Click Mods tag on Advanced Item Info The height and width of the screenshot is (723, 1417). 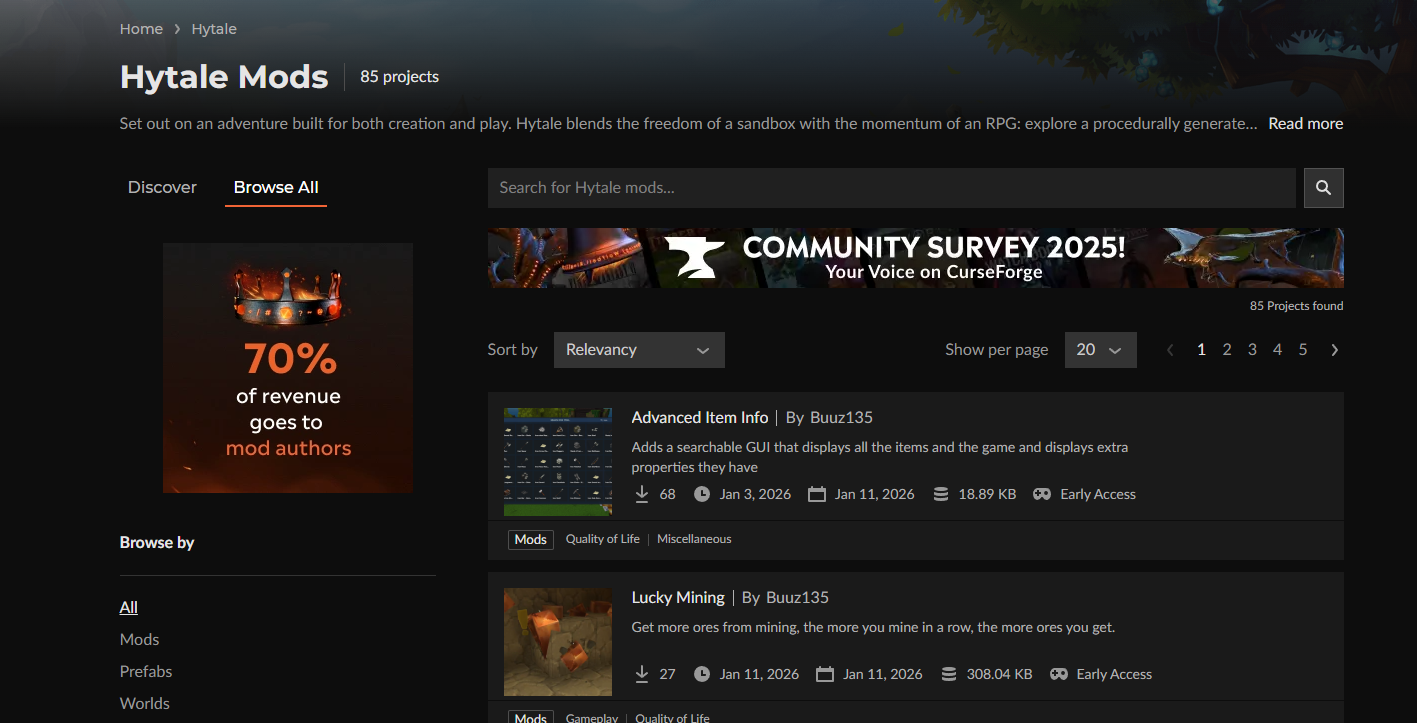(x=530, y=539)
